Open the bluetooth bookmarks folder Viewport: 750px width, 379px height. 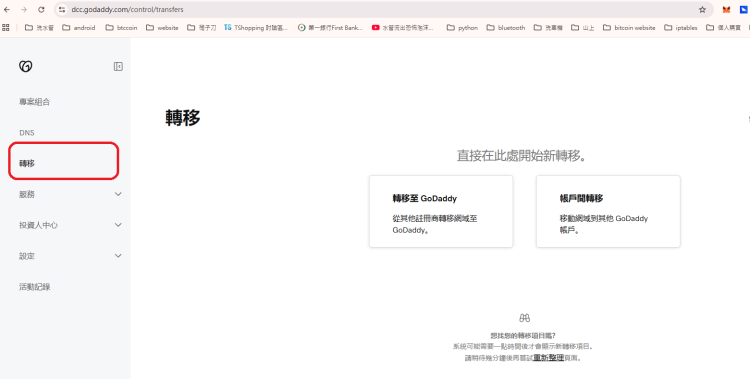pos(506,28)
